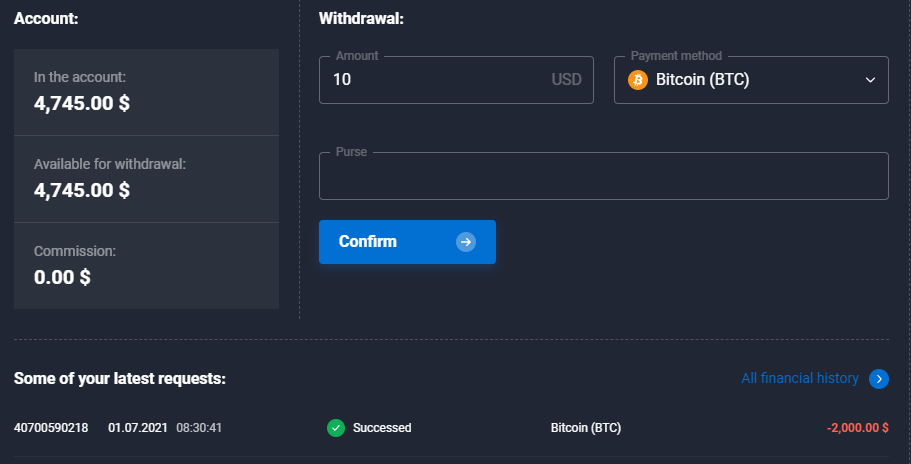The height and width of the screenshot is (464, 911).
Task: Click the Available for withdrawal amount
Action: [x=82, y=189]
